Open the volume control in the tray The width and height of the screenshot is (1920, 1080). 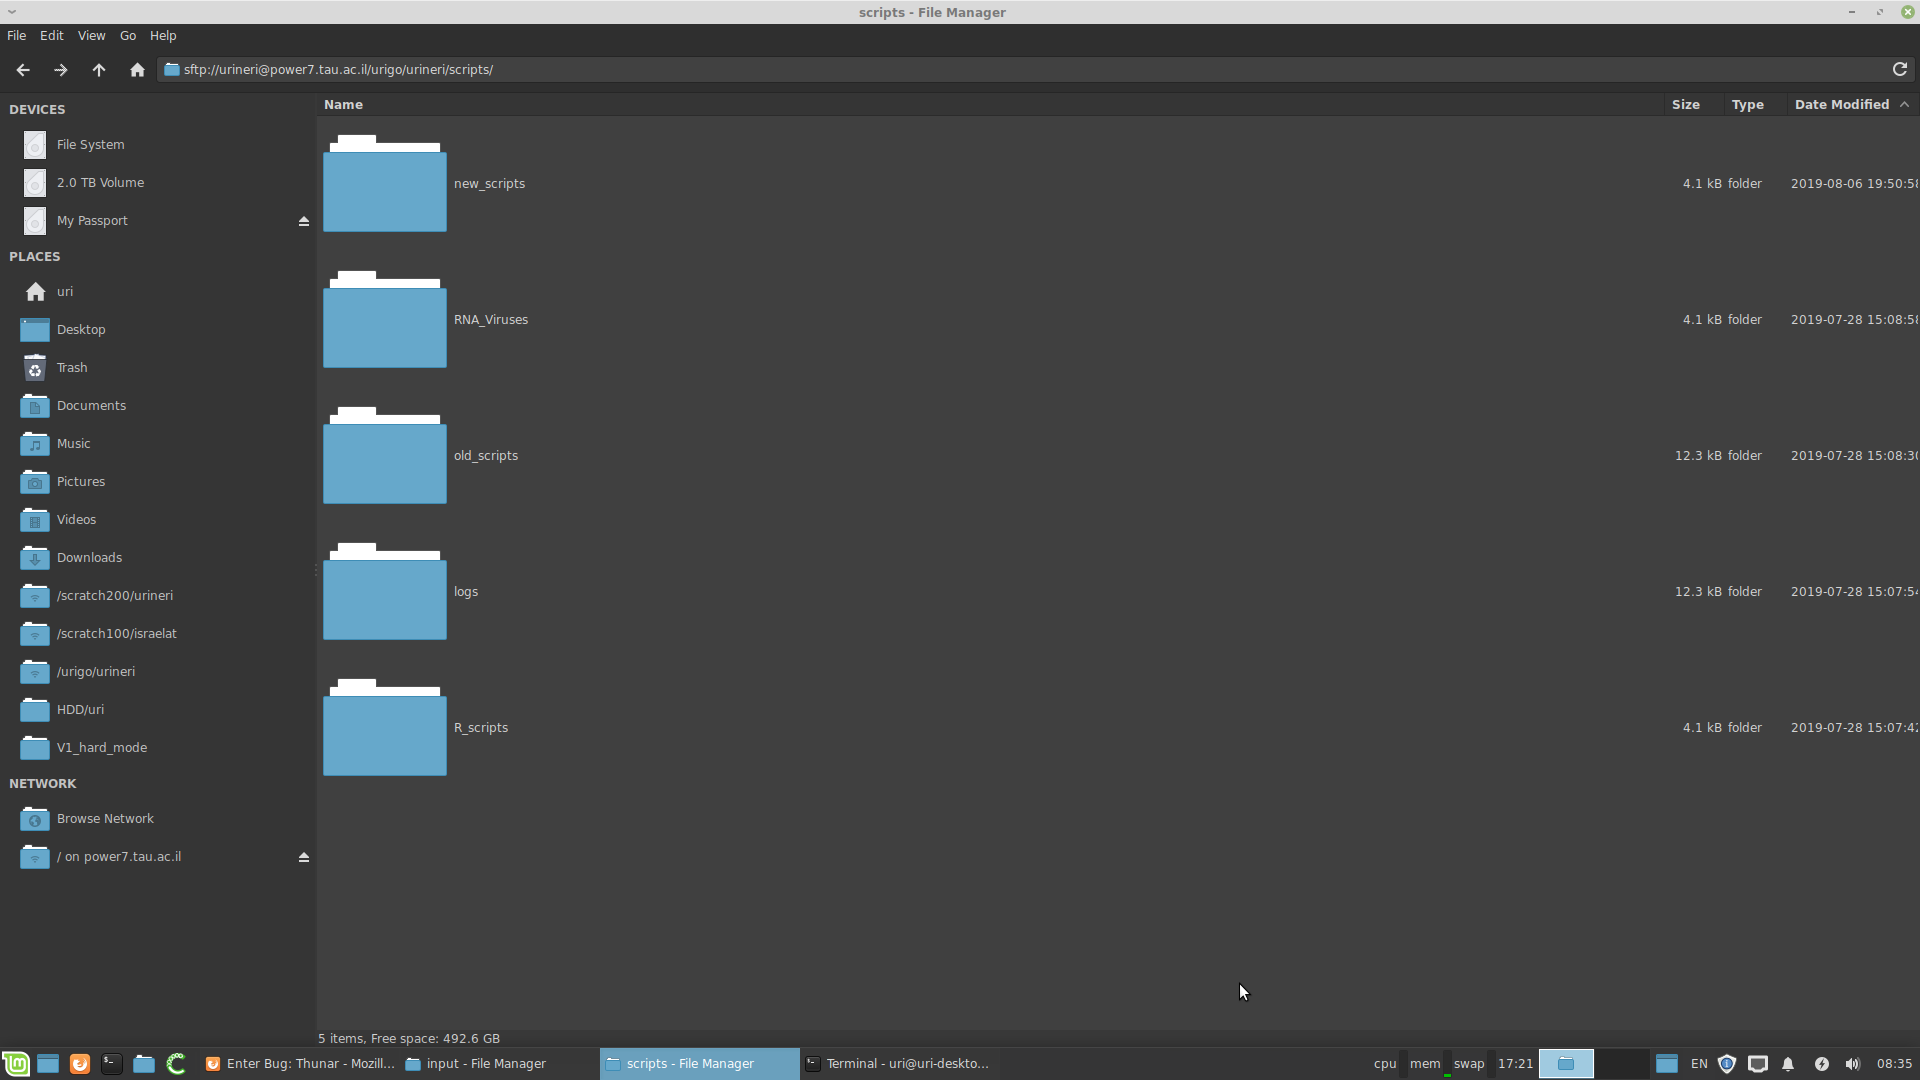[1852, 1064]
